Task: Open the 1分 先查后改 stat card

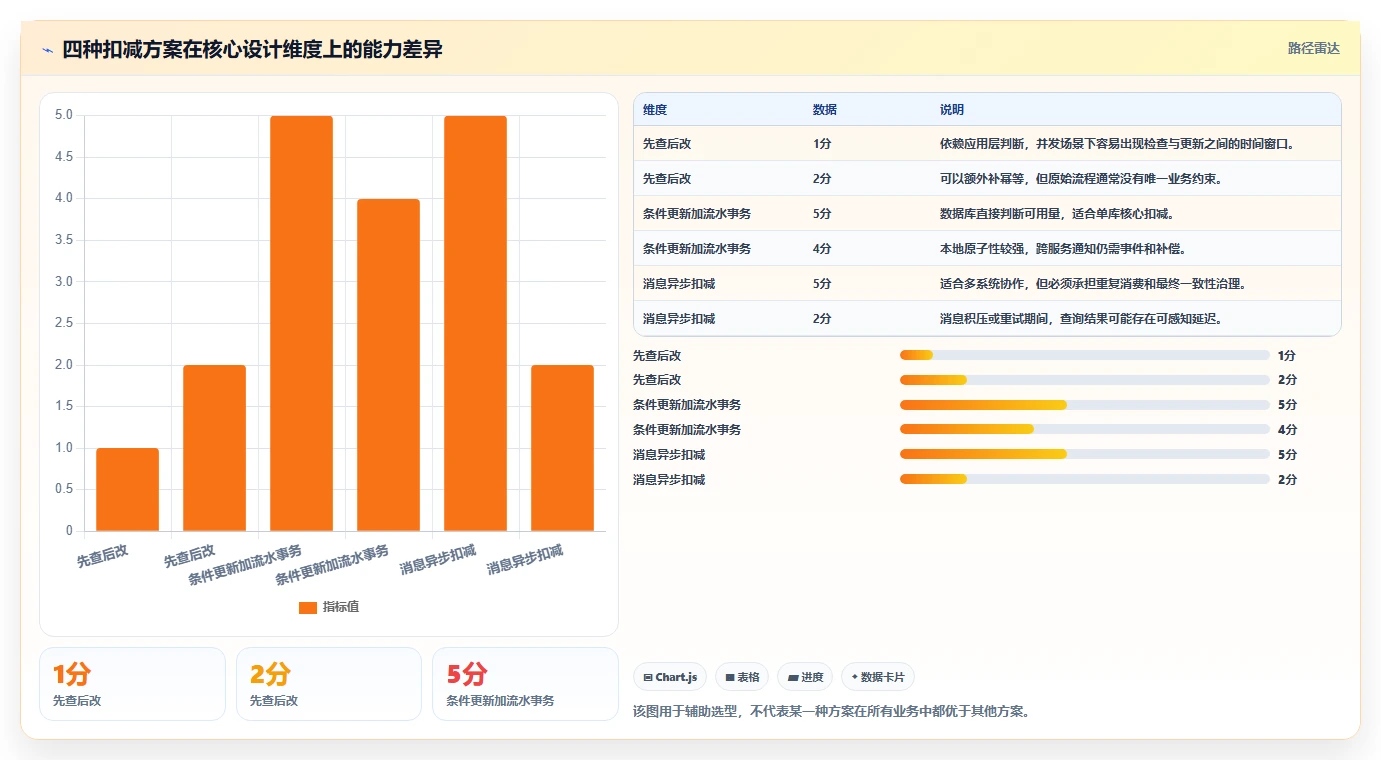Action: pyautogui.click(x=132, y=684)
